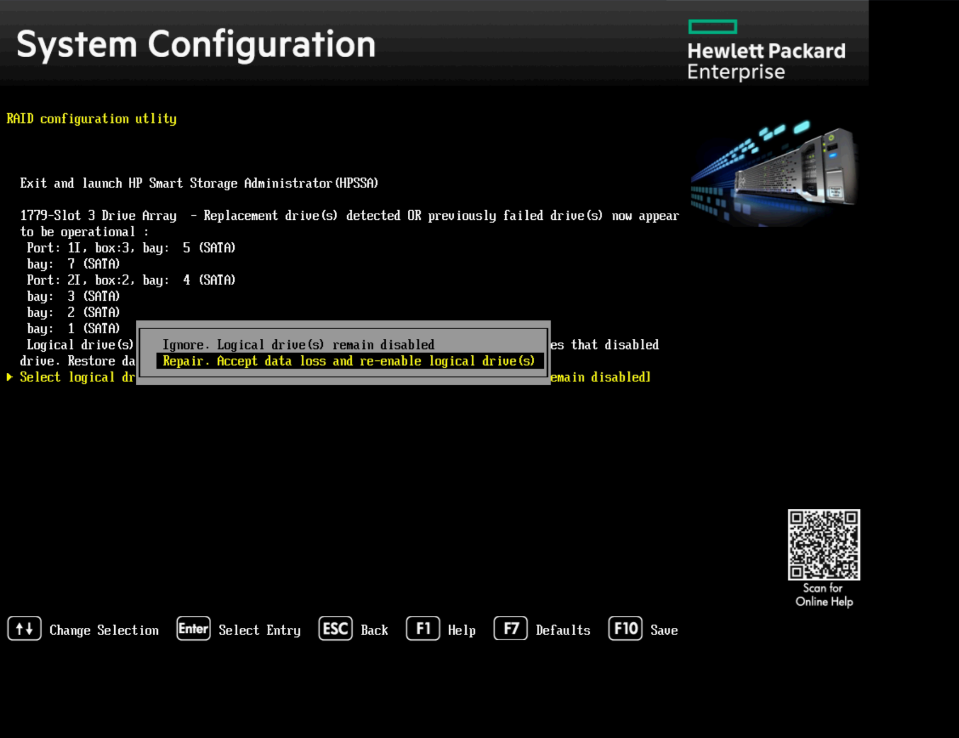Click the "bay: 3 (SATA)" line
Image resolution: width=959 pixels, height=738 pixels.
(73, 297)
